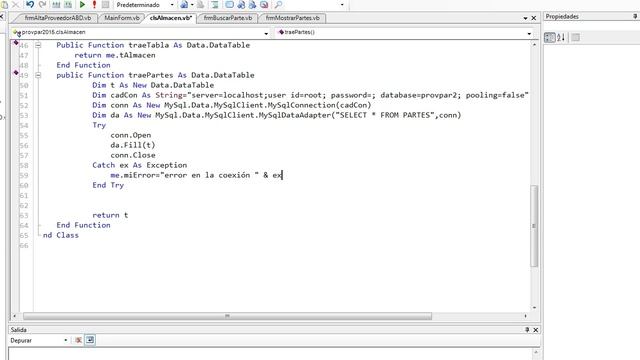Click the 'End Try' code line
This screenshot has height=360, width=640.
pyautogui.click(x=108, y=185)
